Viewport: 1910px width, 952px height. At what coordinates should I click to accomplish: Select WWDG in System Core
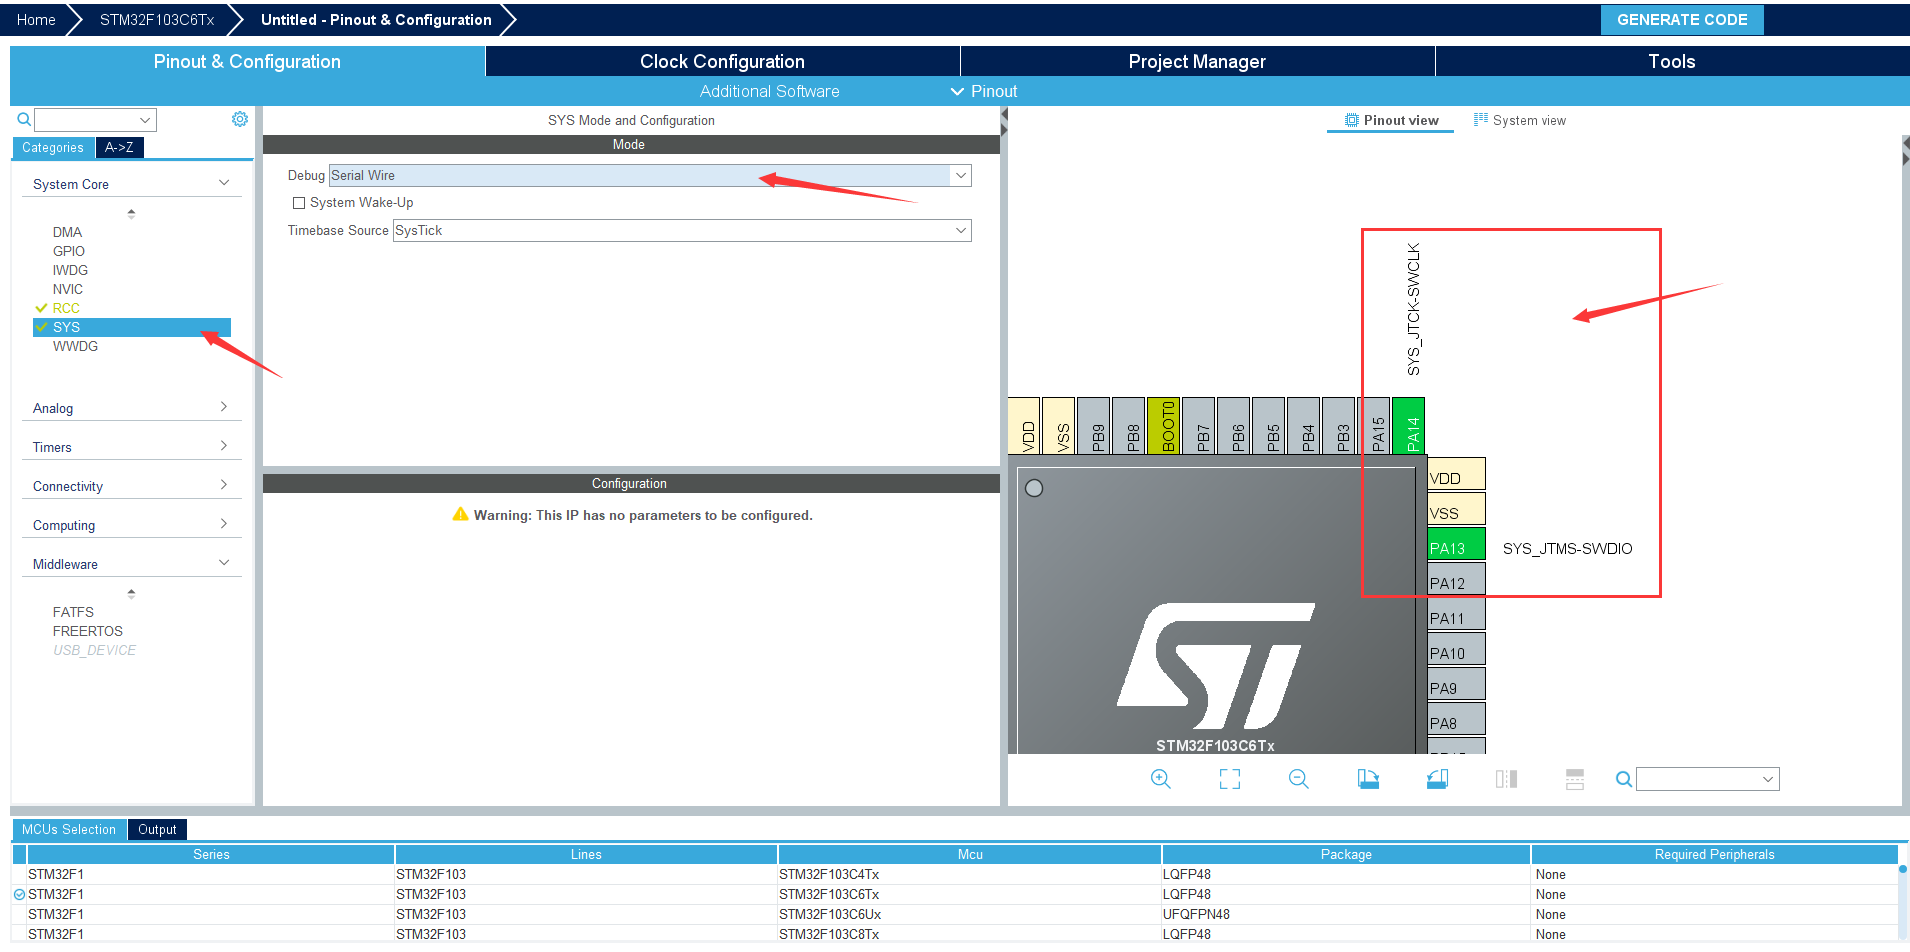75,346
